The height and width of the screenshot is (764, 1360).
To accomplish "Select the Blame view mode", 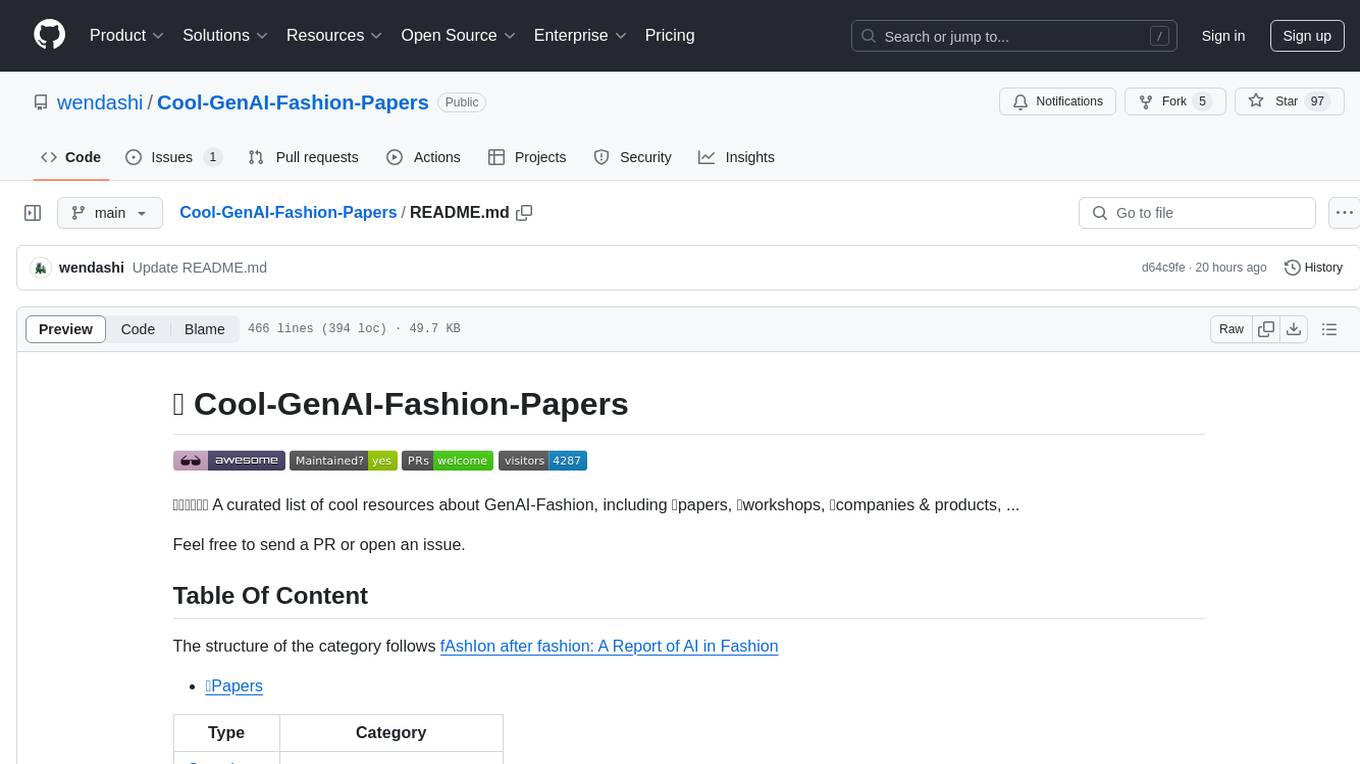I will [x=205, y=329].
